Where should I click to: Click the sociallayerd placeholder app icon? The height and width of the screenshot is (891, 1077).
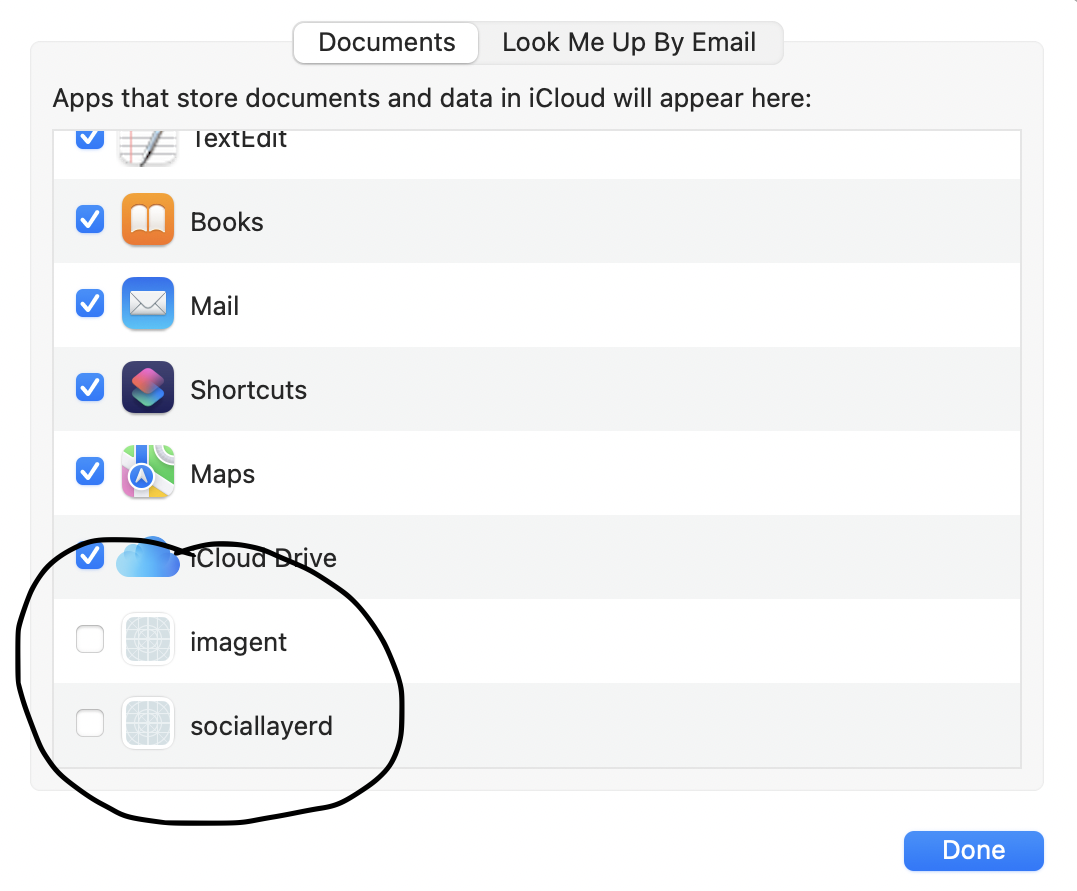pyautogui.click(x=148, y=723)
